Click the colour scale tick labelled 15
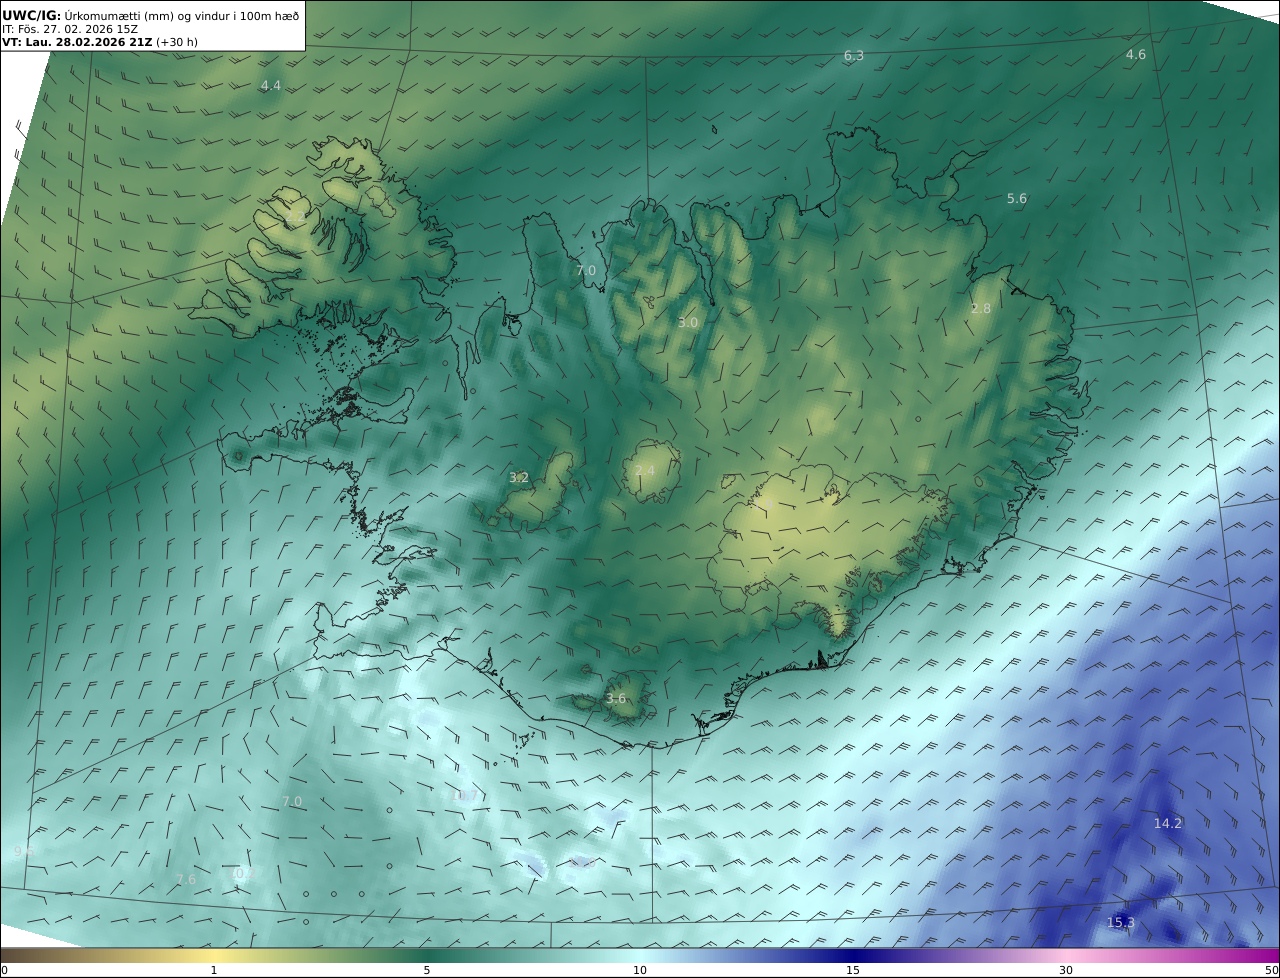Screen dimensions: 1280x978 pyautogui.click(x=853, y=970)
